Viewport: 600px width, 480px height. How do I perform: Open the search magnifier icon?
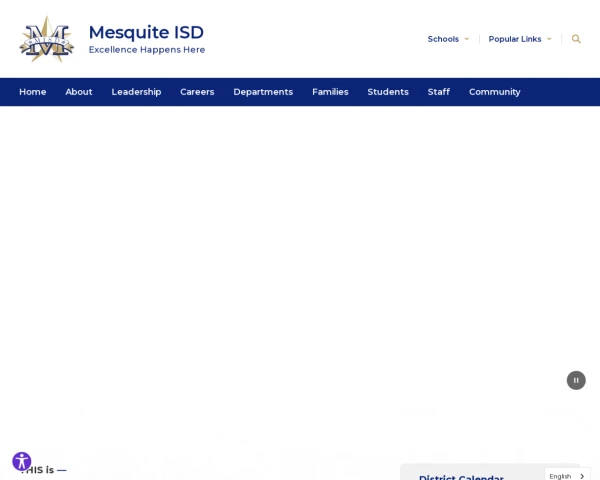576,39
